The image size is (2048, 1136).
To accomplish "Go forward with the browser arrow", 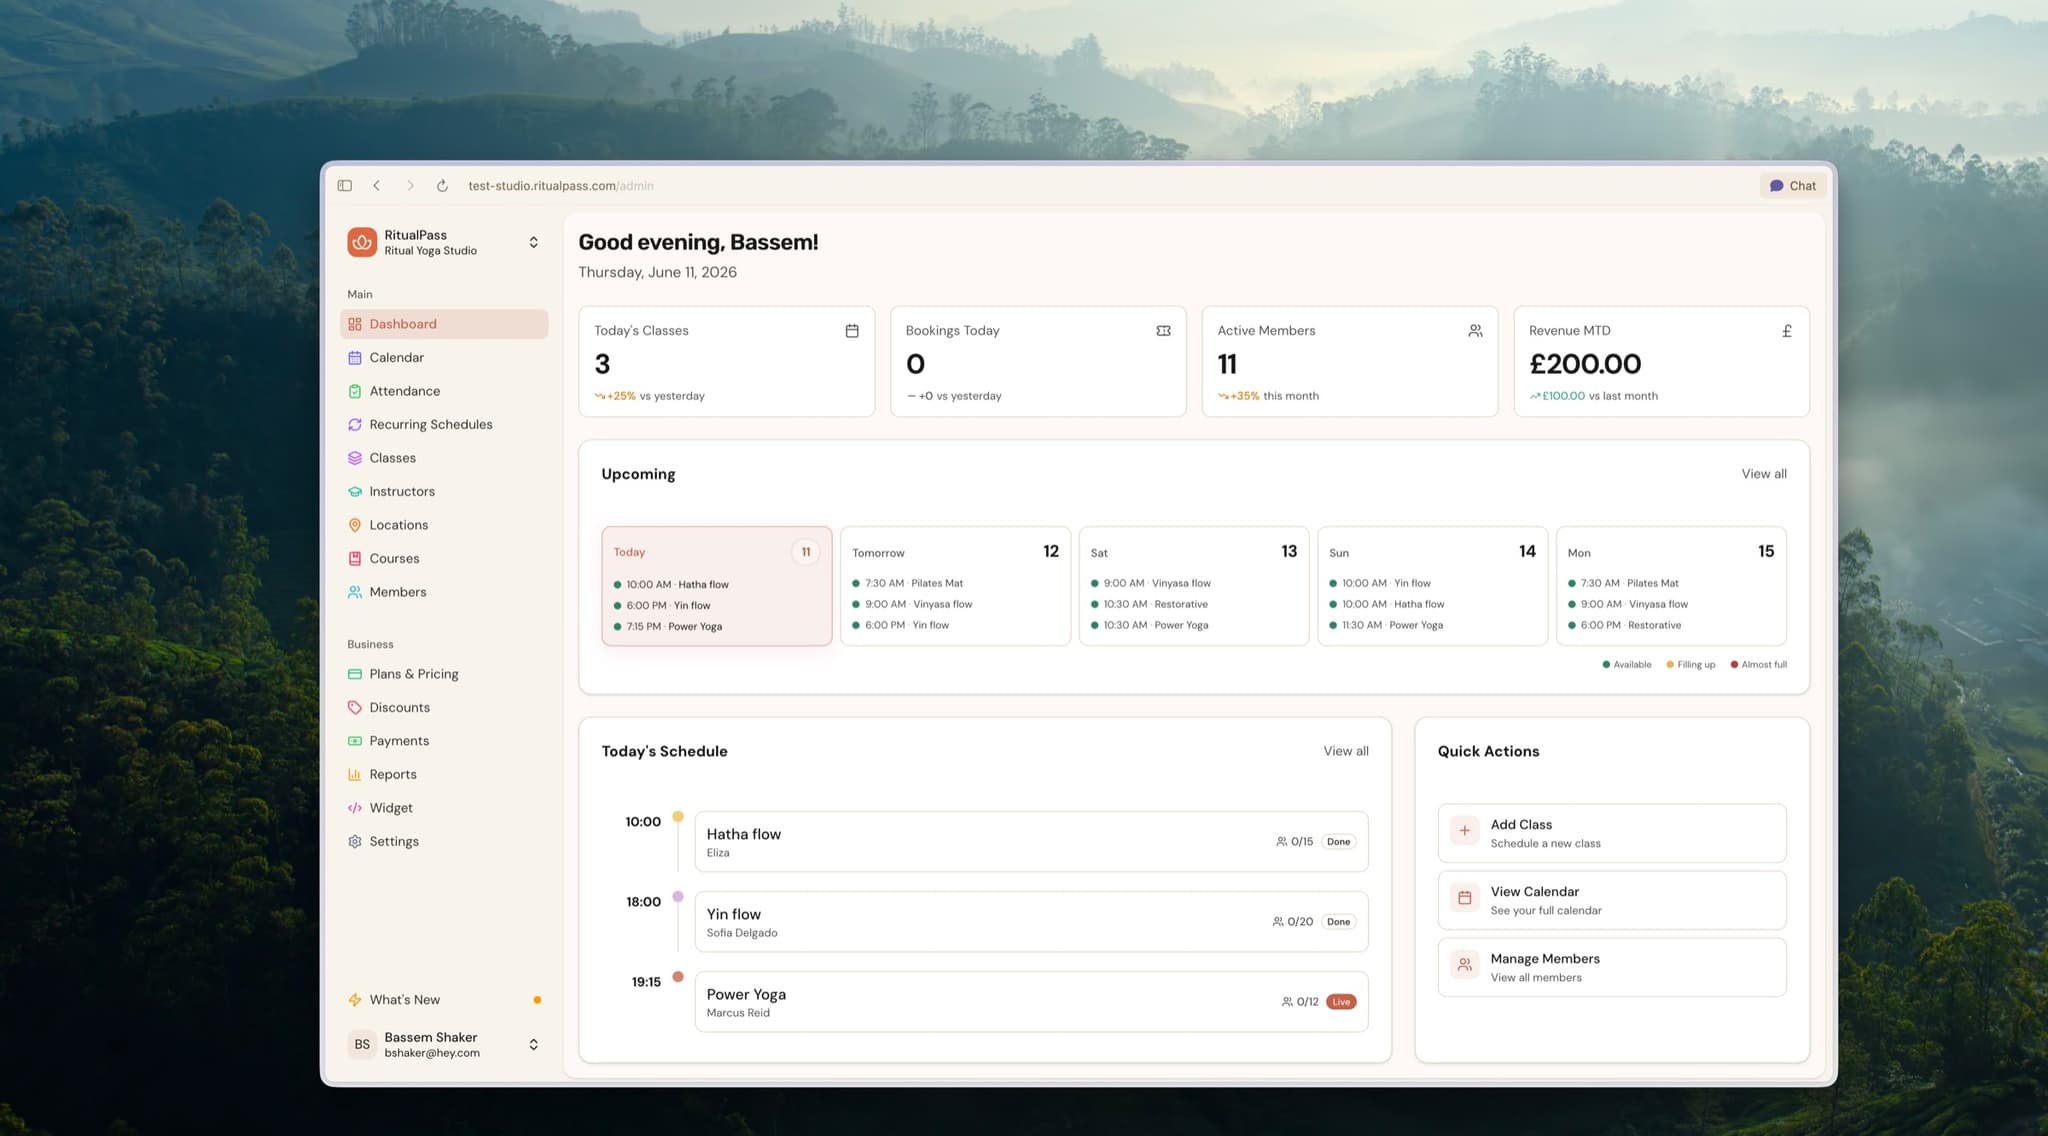I will (x=410, y=186).
